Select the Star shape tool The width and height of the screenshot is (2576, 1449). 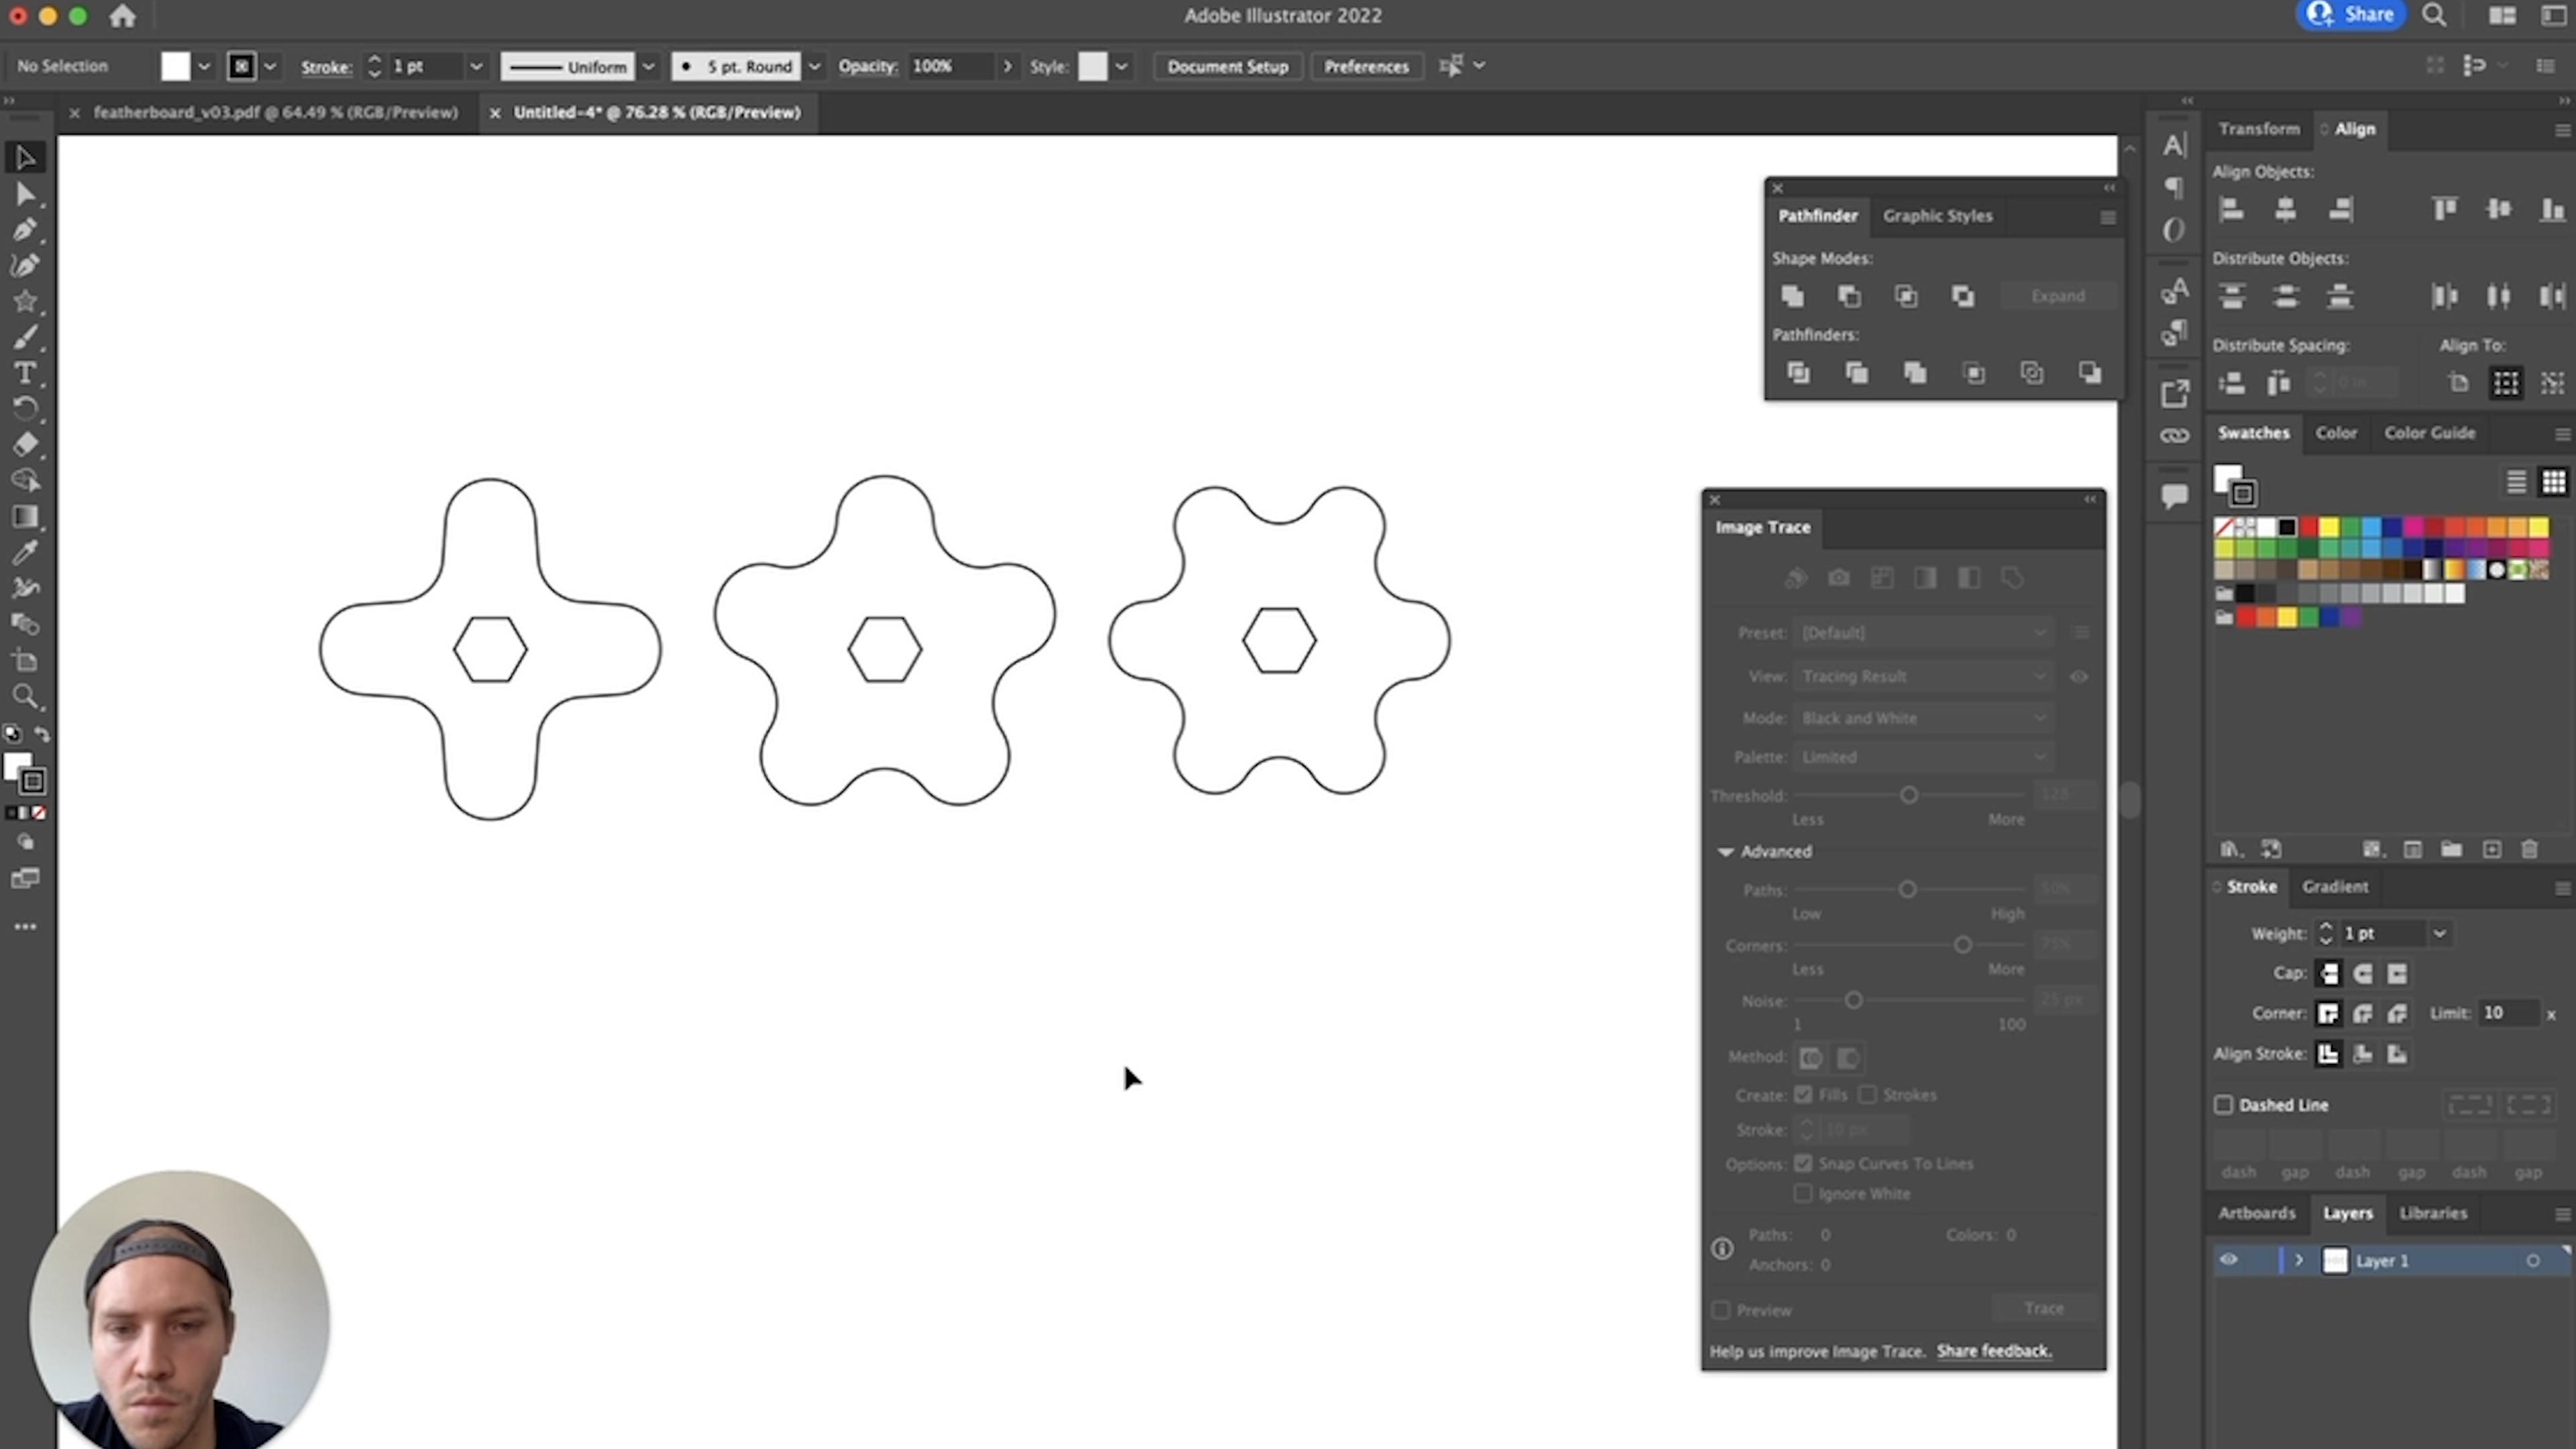[x=25, y=301]
